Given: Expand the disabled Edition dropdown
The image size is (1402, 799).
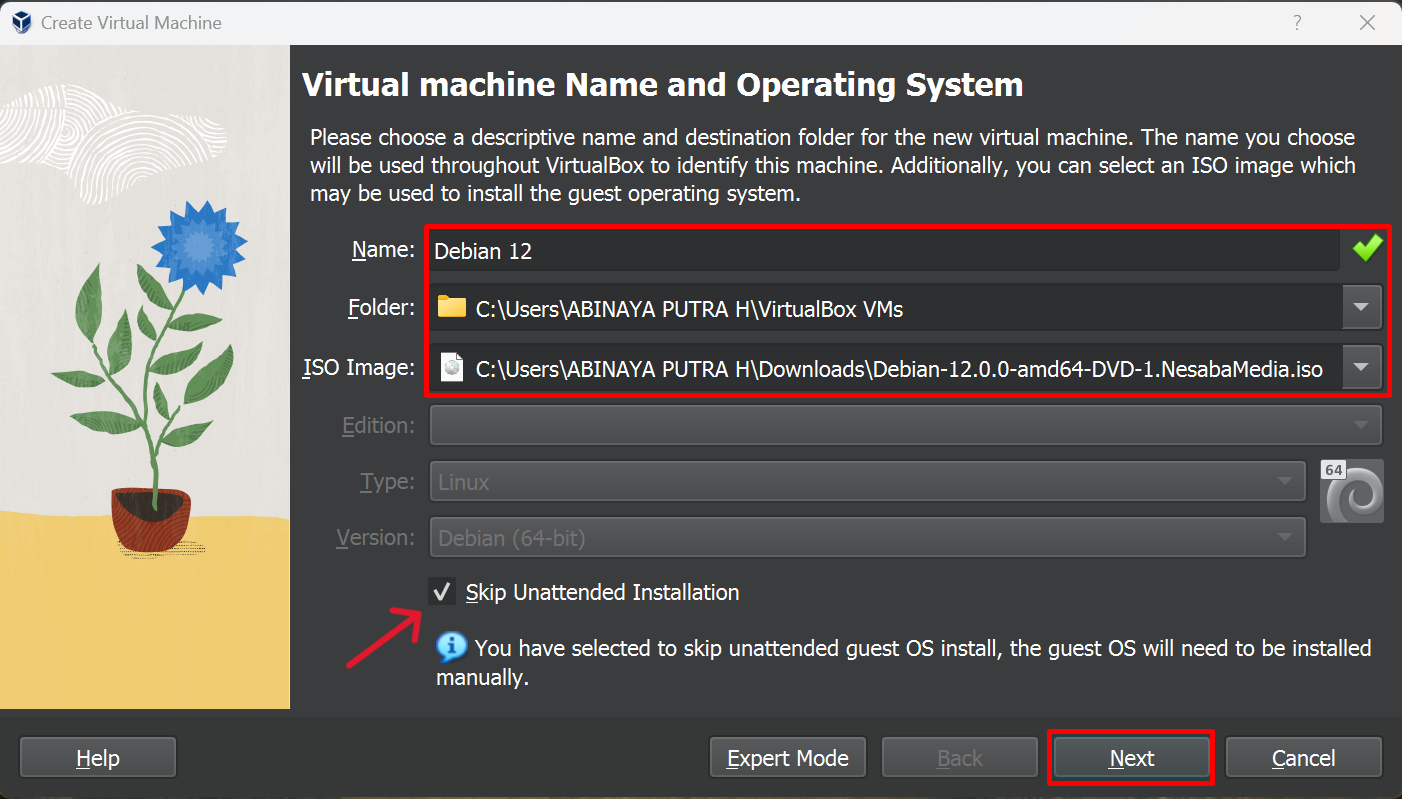Looking at the screenshot, I should (x=906, y=425).
